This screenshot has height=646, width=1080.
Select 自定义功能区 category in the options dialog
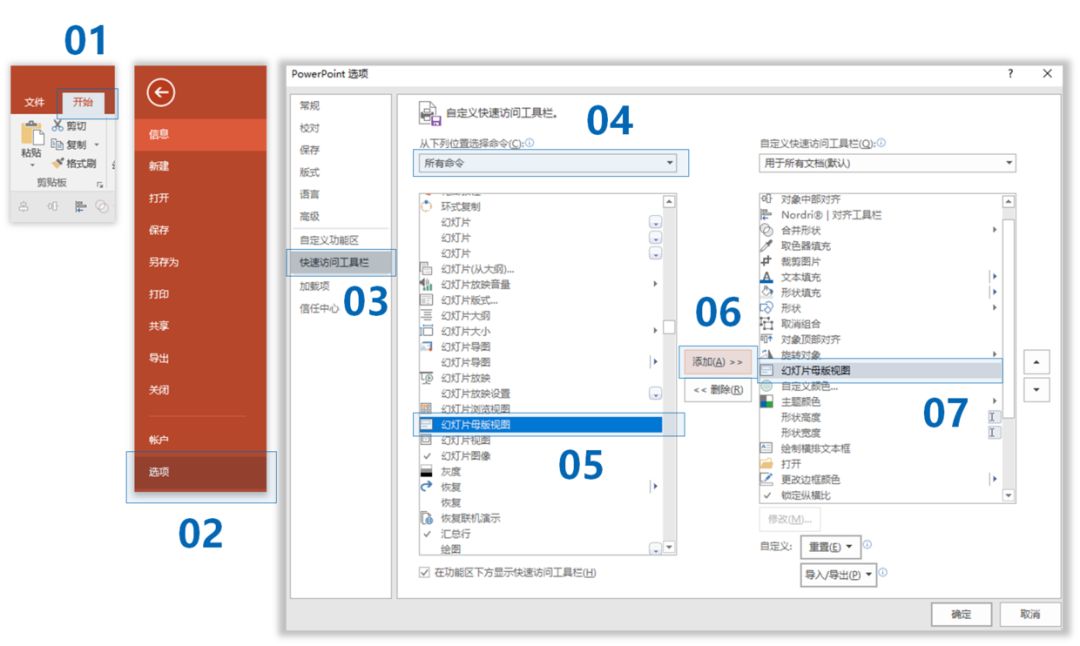click(x=329, y=240)
